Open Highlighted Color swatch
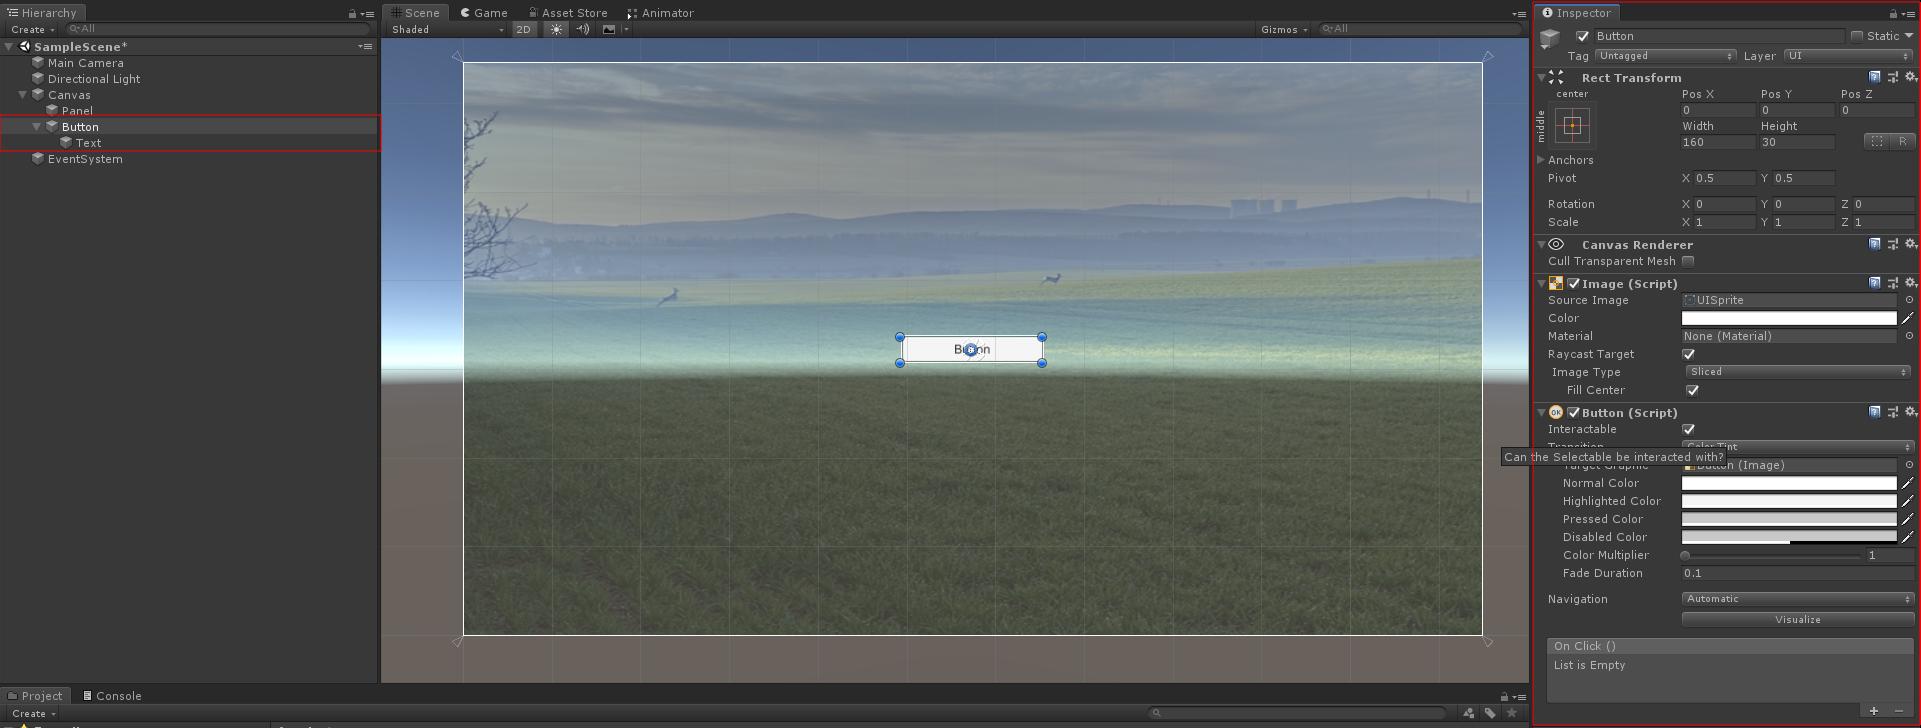 pyautogui.click(x=1789, y=501)
